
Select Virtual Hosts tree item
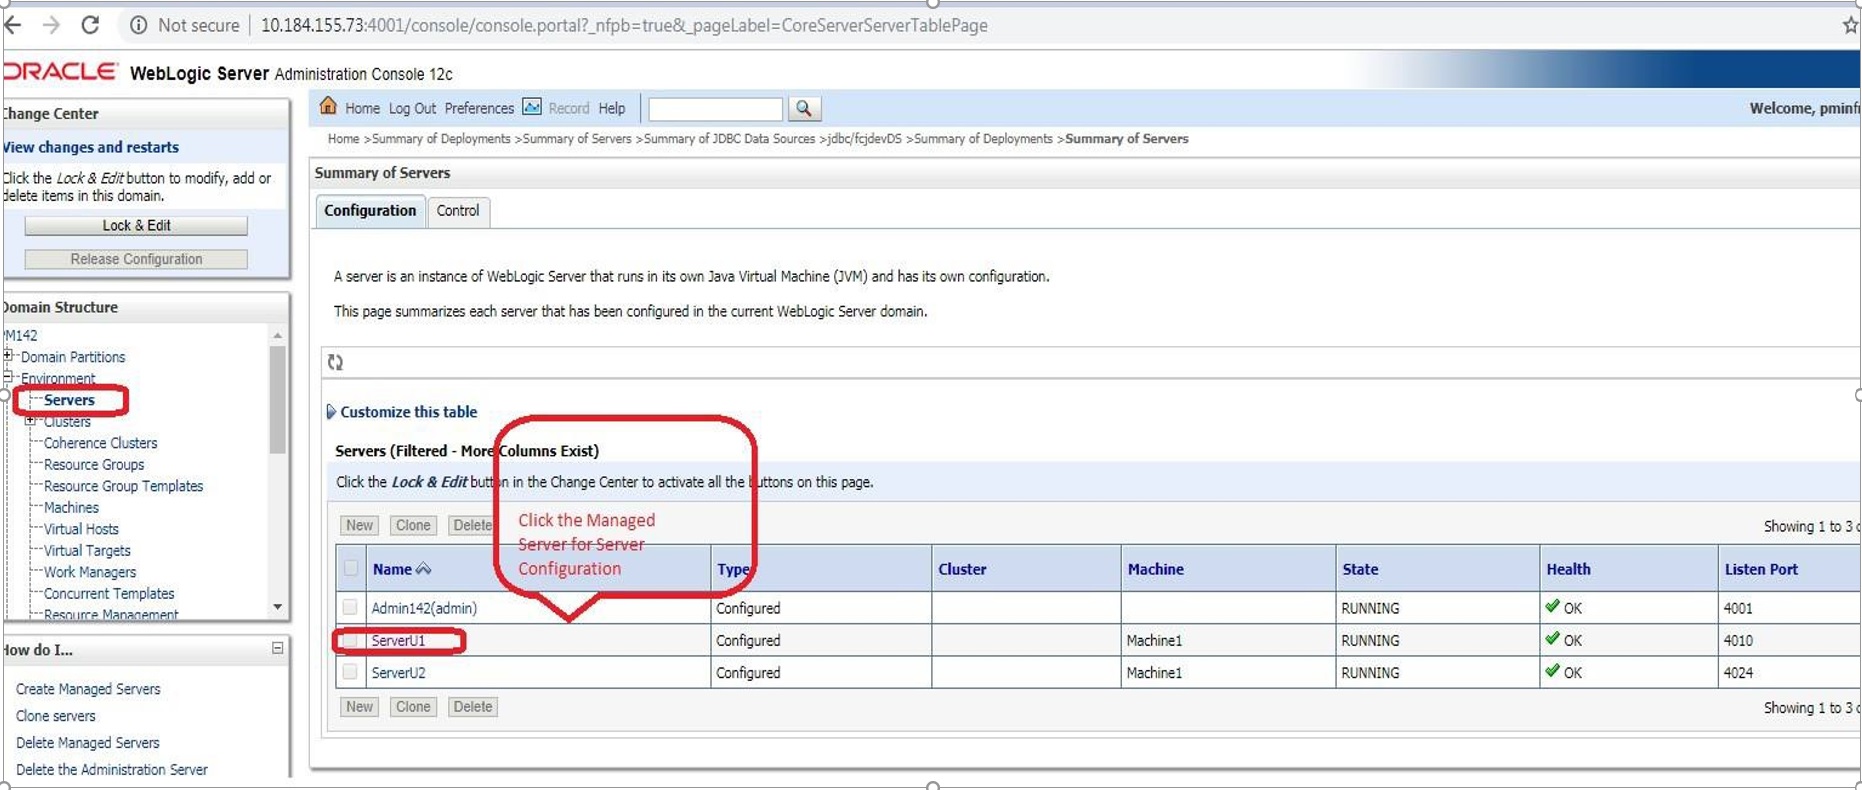coord(81,529)
